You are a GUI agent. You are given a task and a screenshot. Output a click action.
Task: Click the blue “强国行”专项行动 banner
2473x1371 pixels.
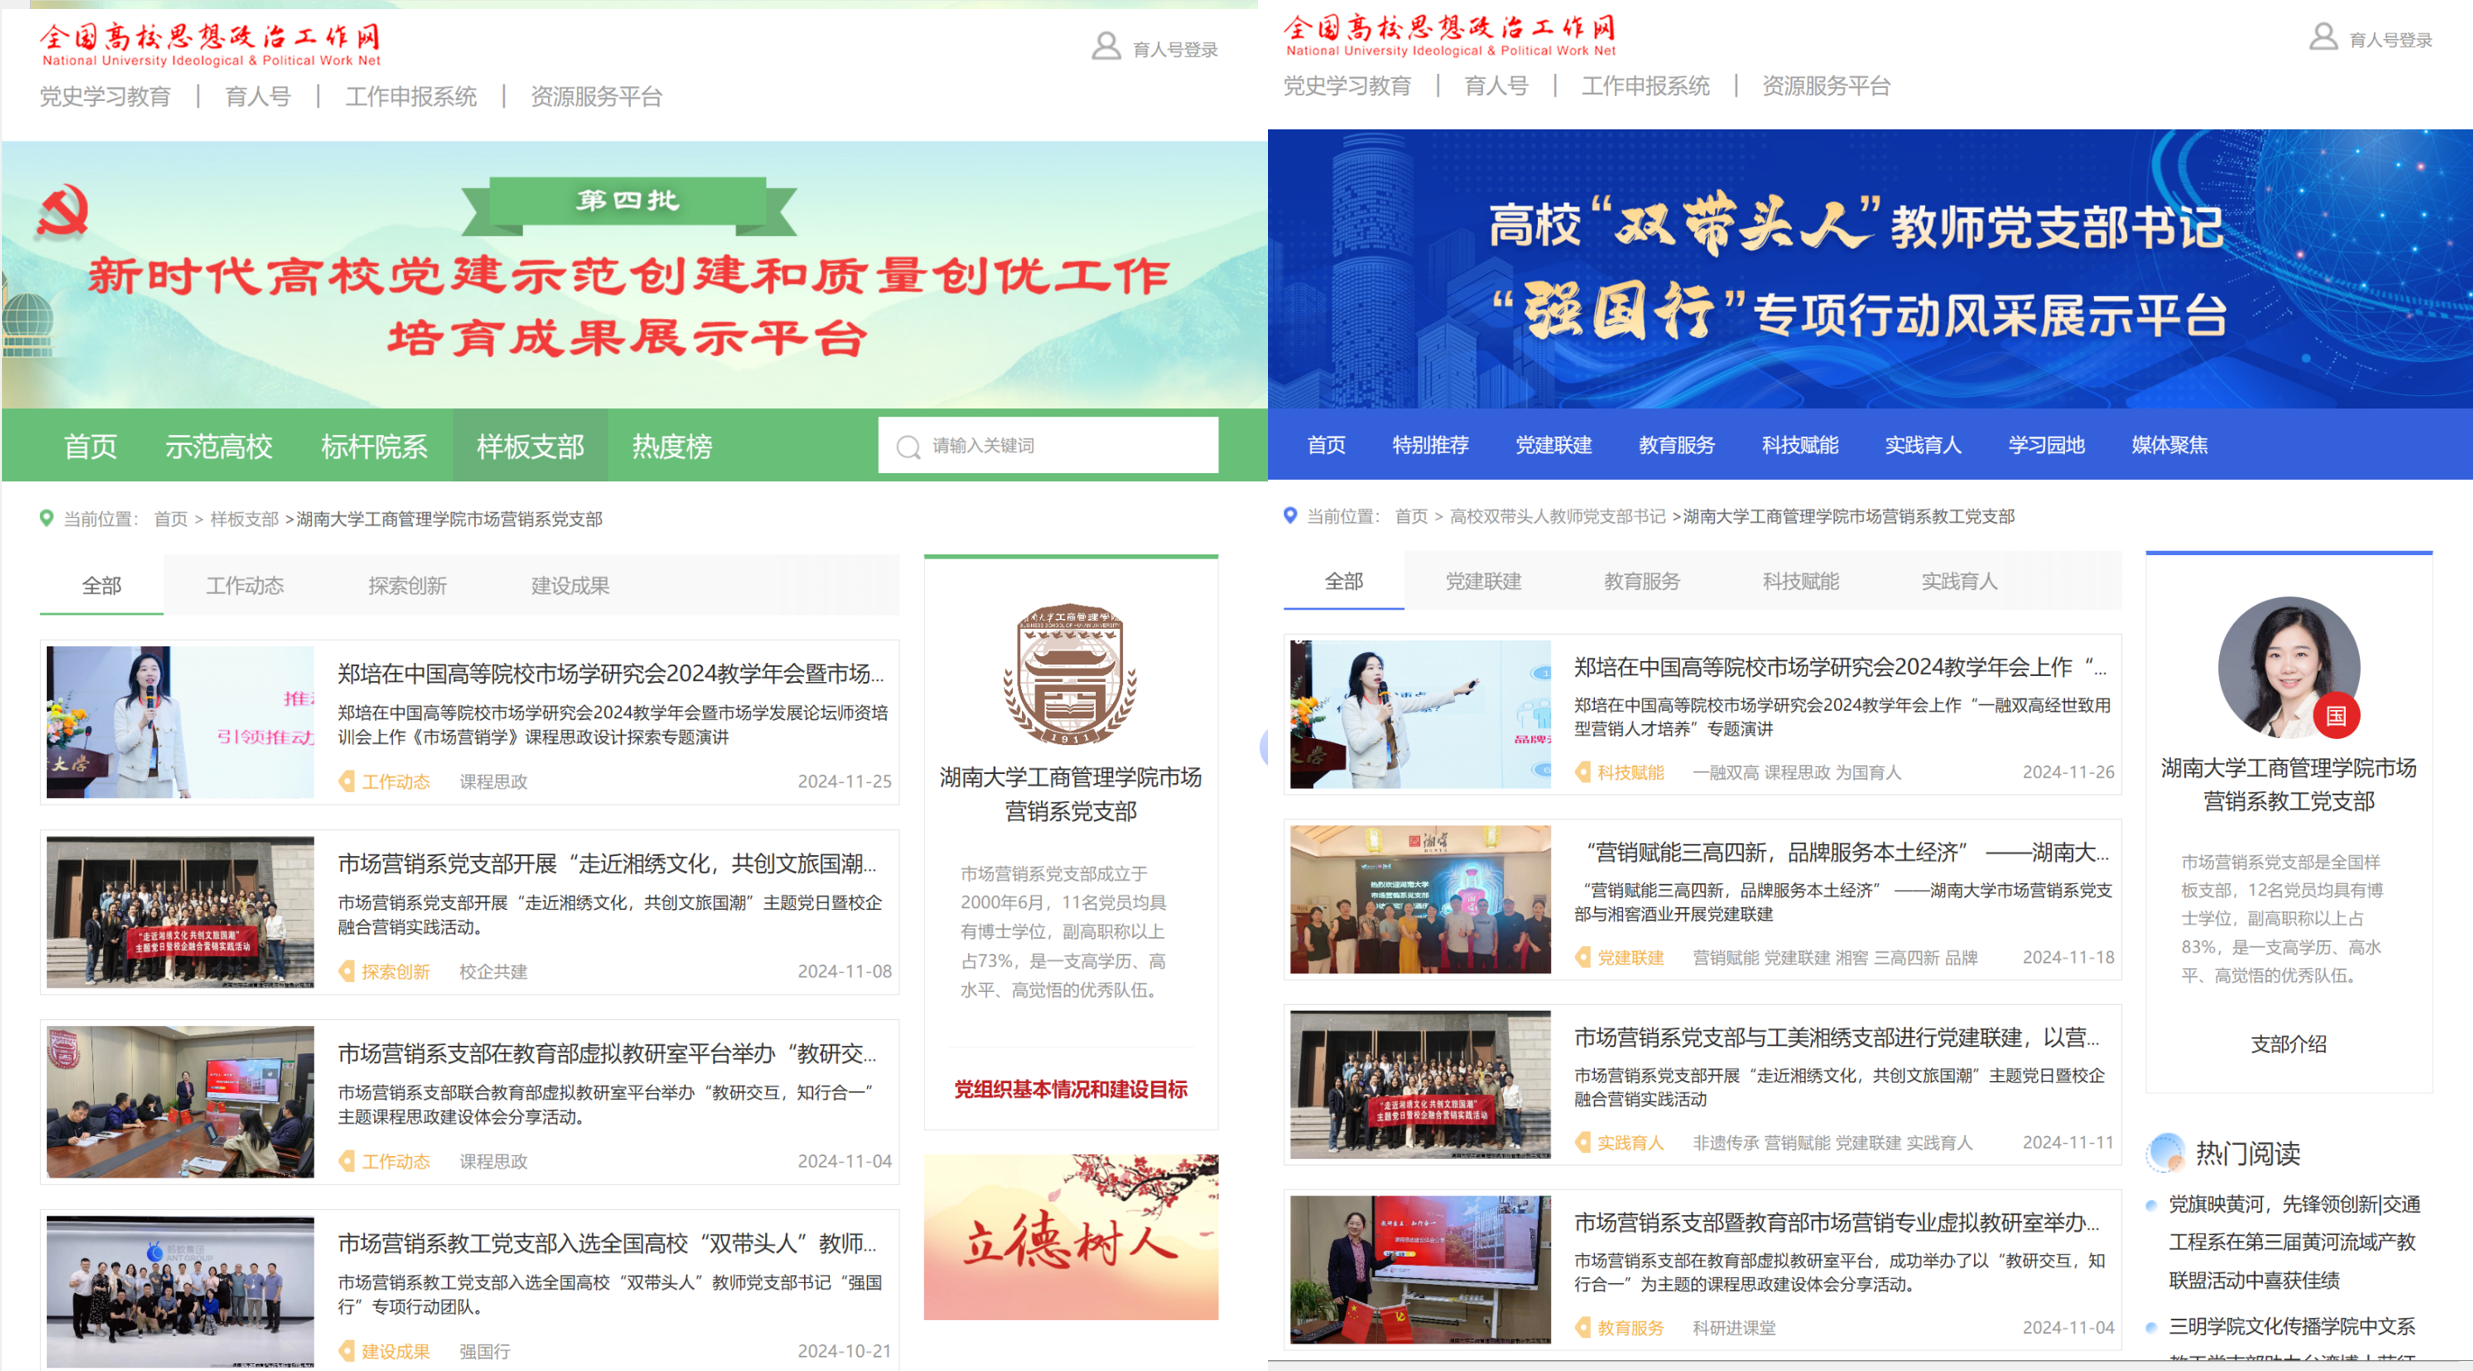point(1870,268)
